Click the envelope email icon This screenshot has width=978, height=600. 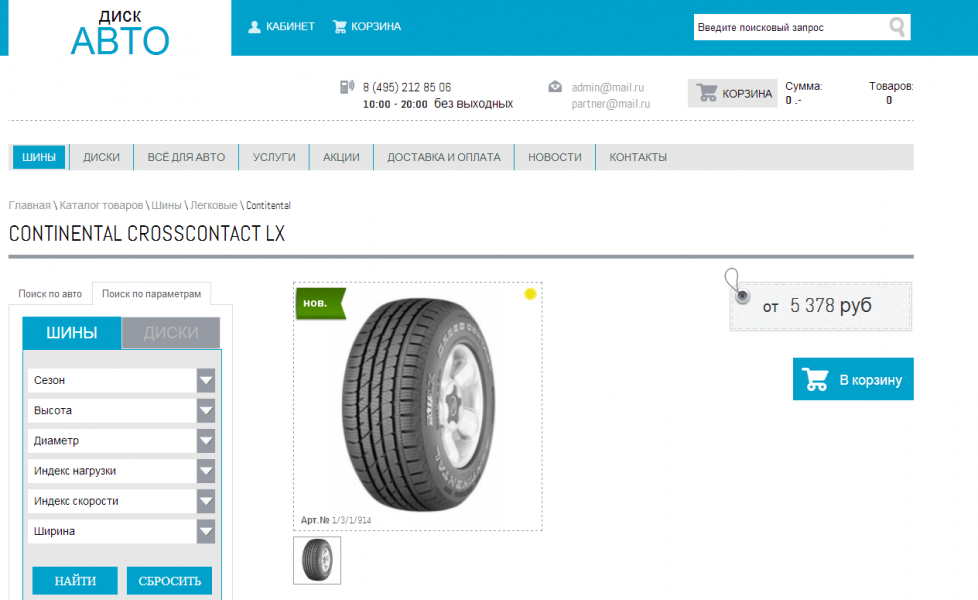click(555, 87)
